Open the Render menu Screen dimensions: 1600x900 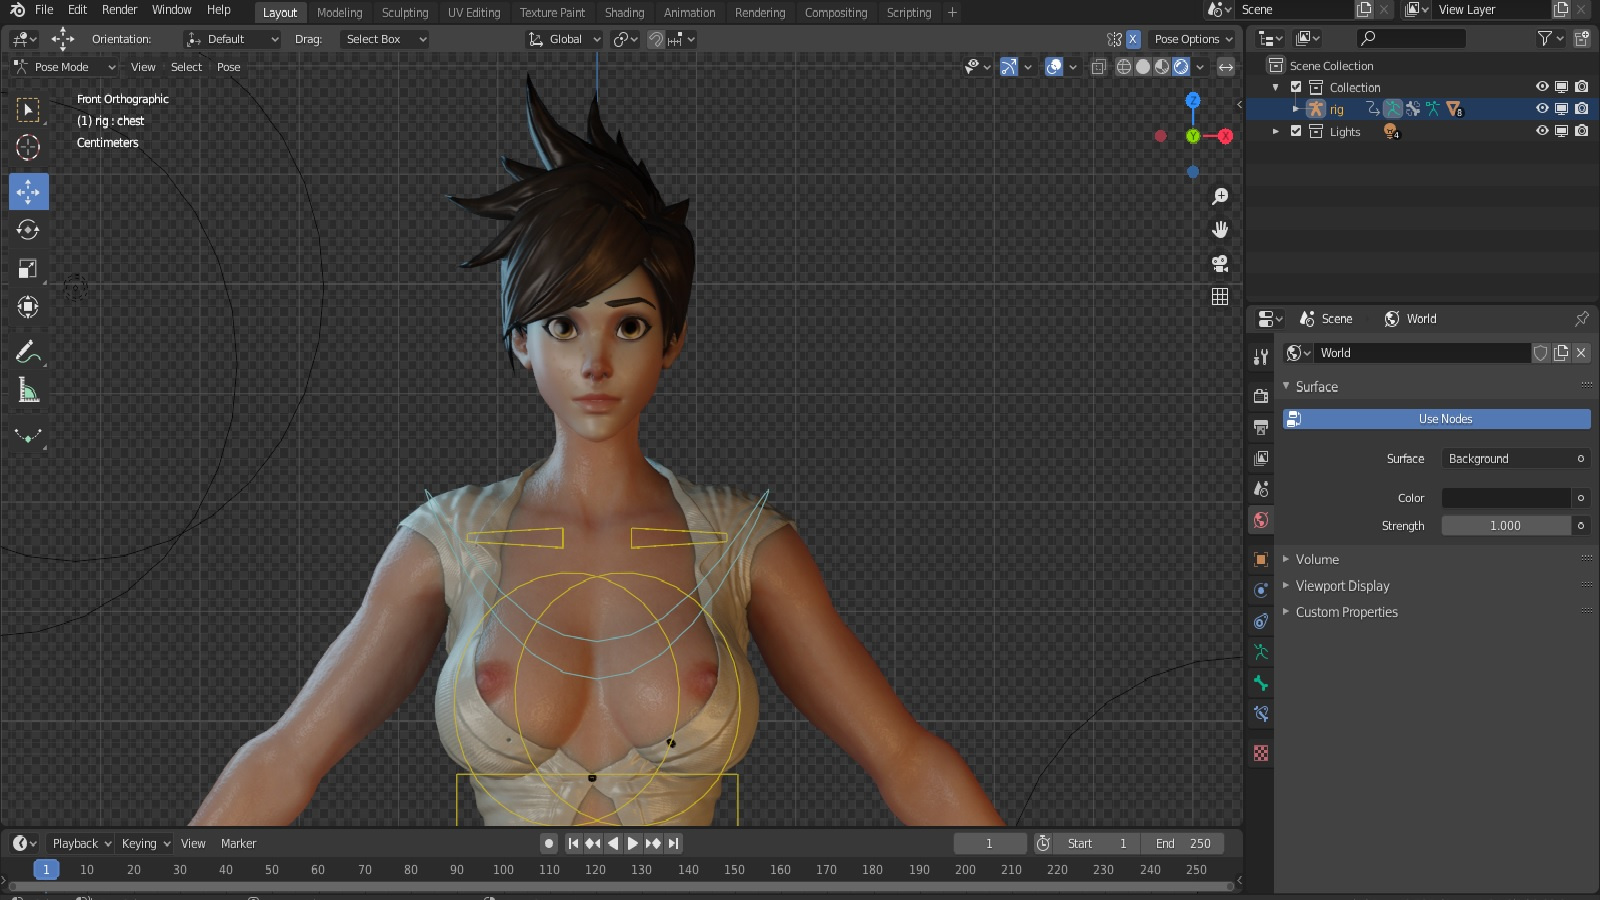(119, 10)
